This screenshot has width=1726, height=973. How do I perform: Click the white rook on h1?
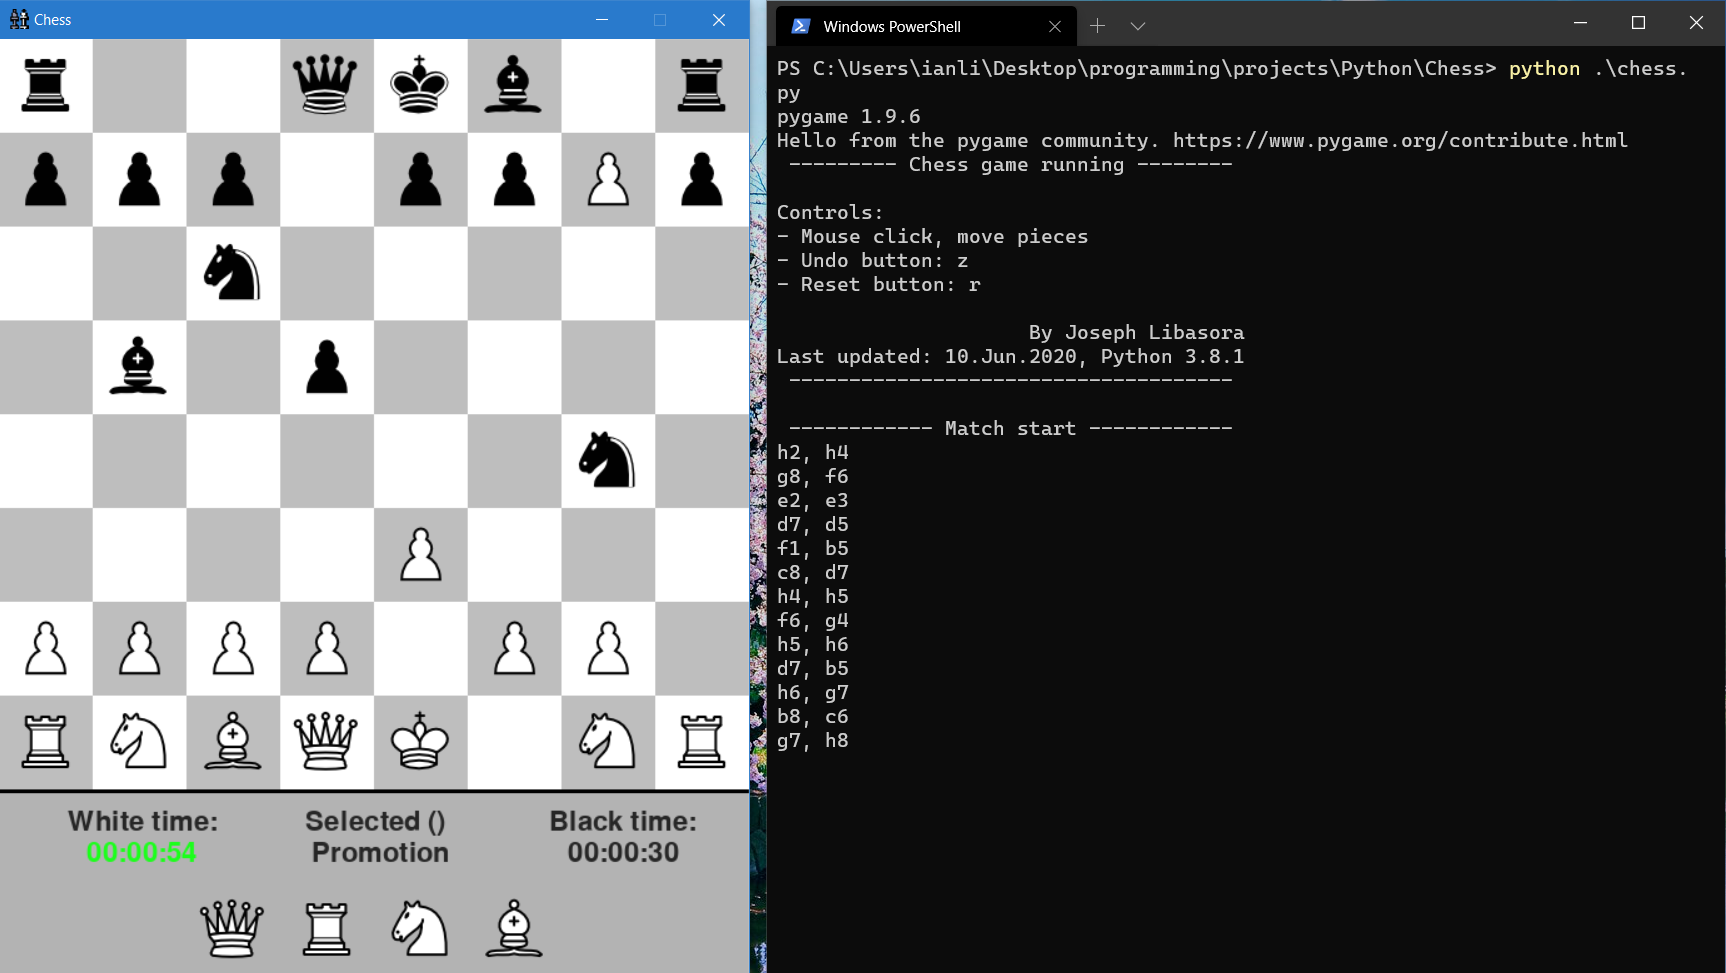[x=702, y=743]
